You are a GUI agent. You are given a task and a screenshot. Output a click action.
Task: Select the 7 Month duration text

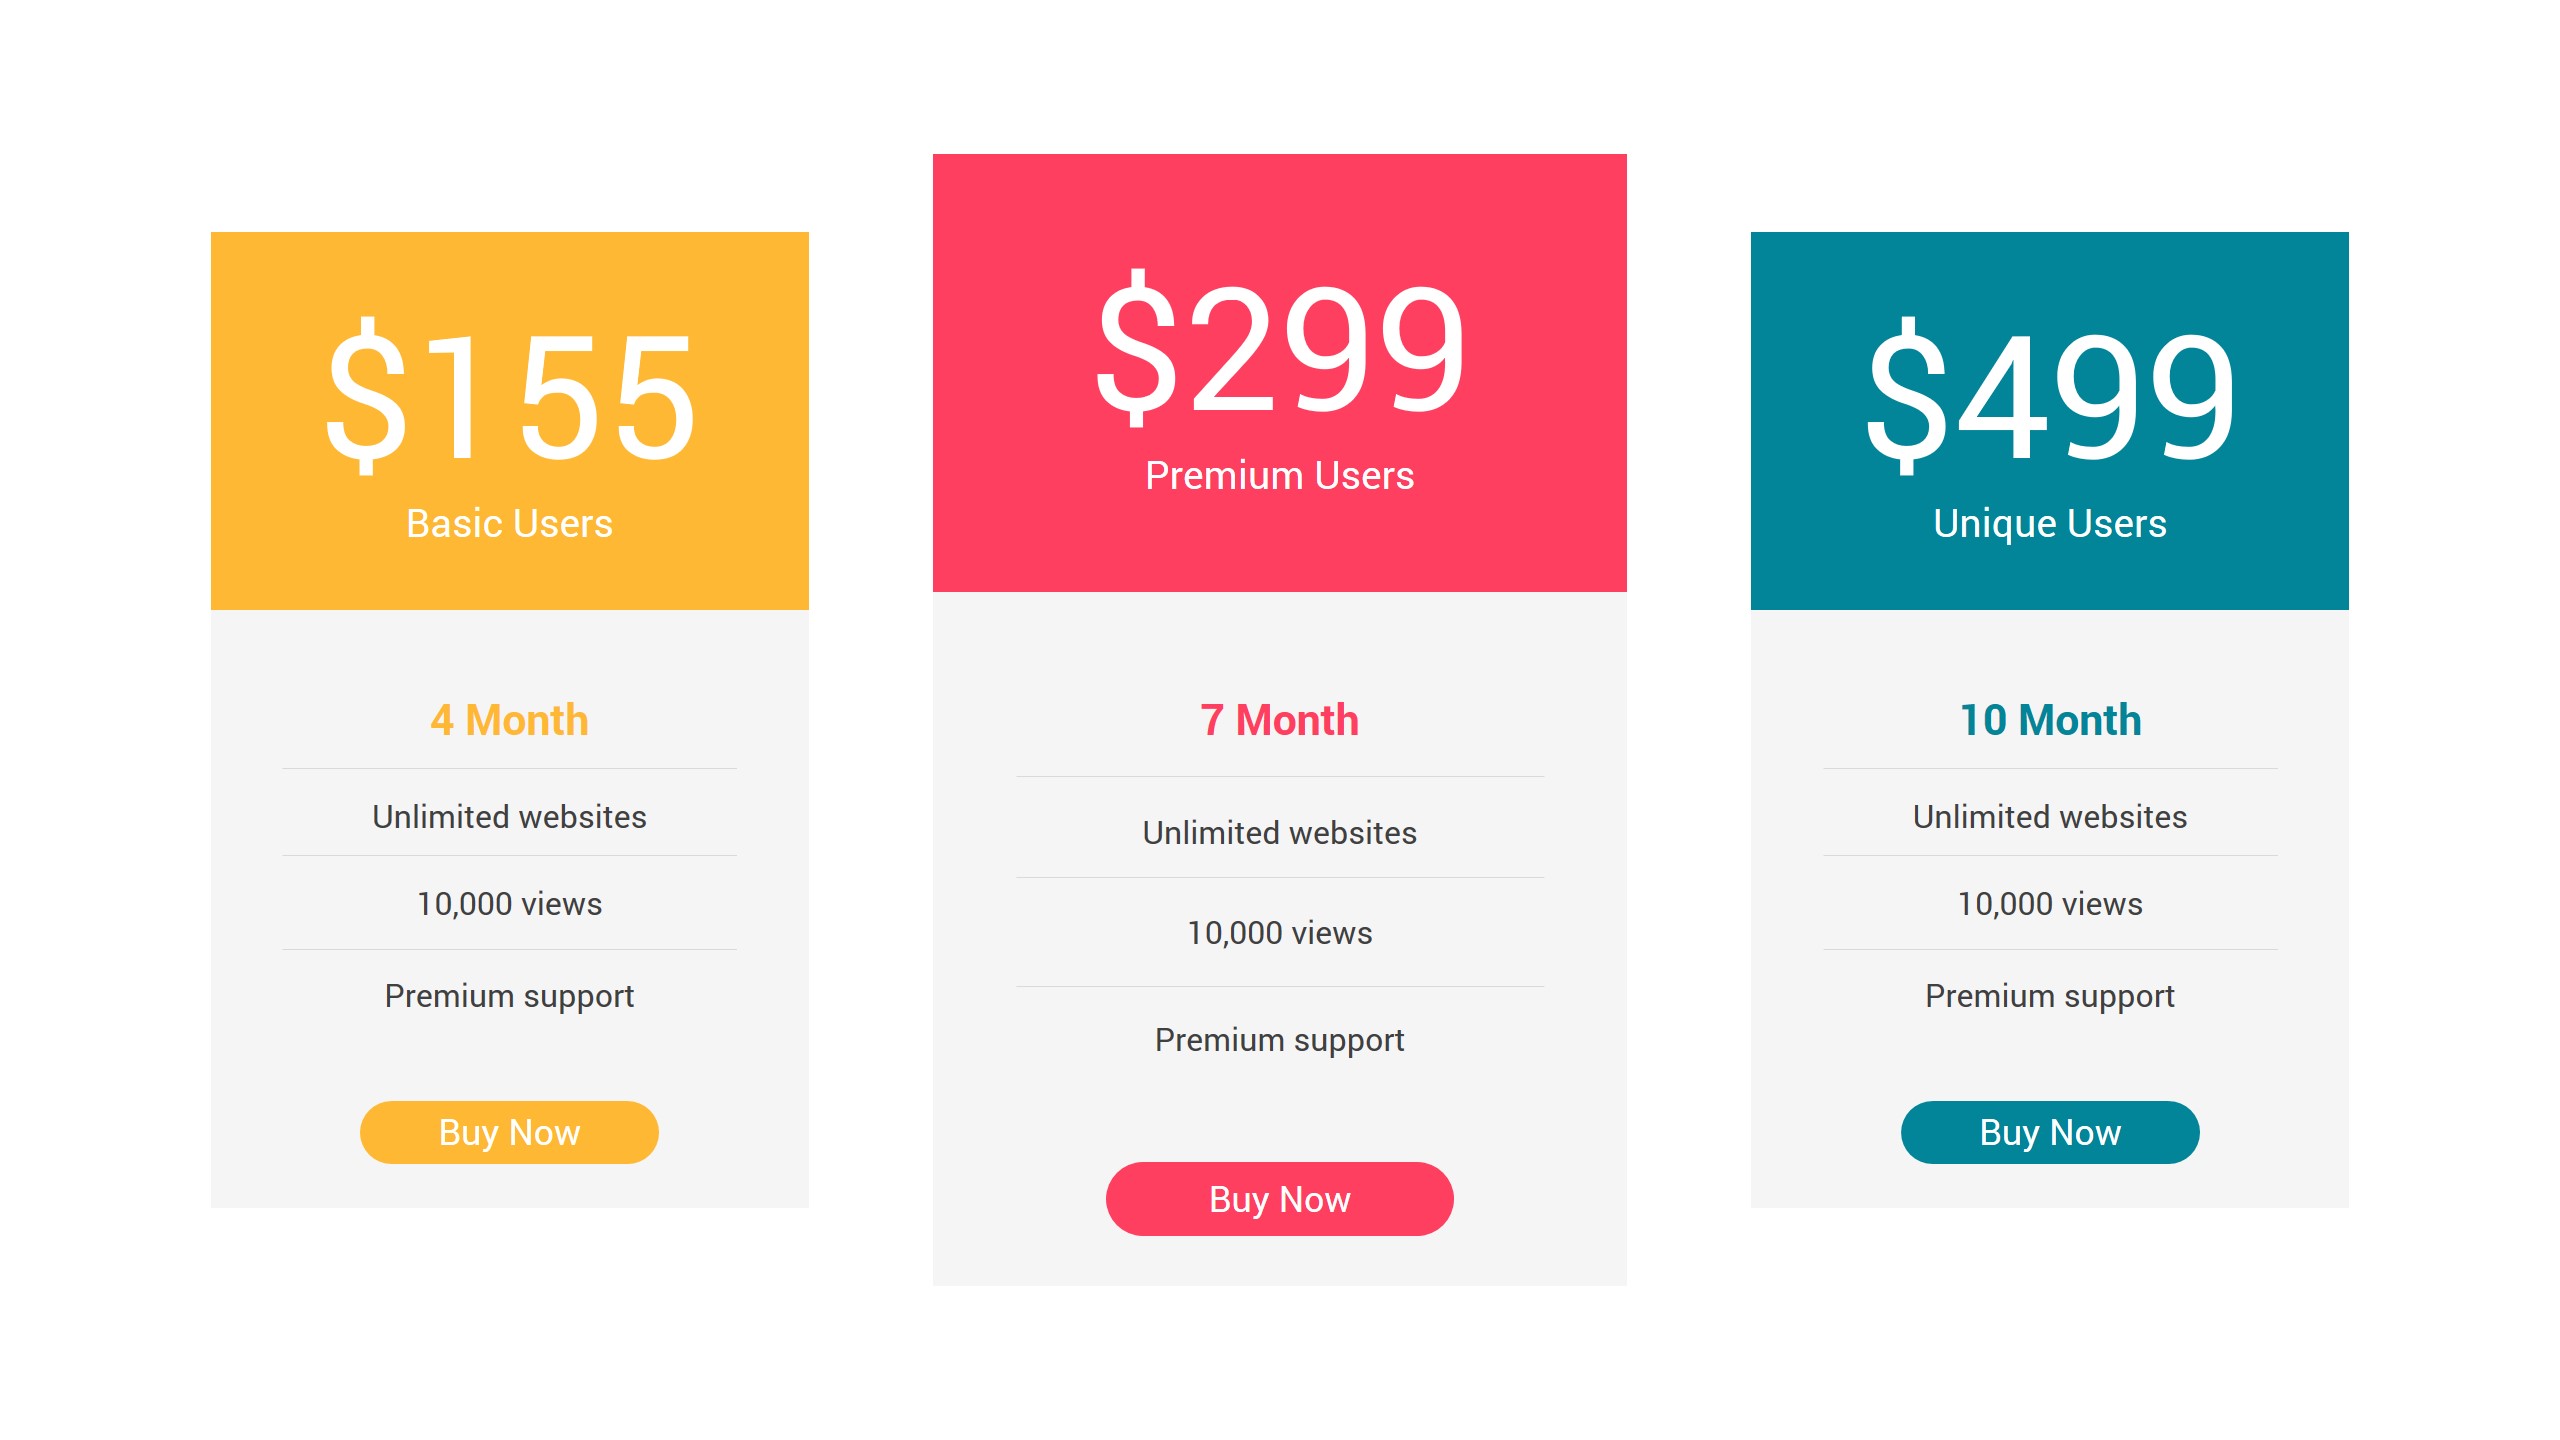tap(1279, 718)
